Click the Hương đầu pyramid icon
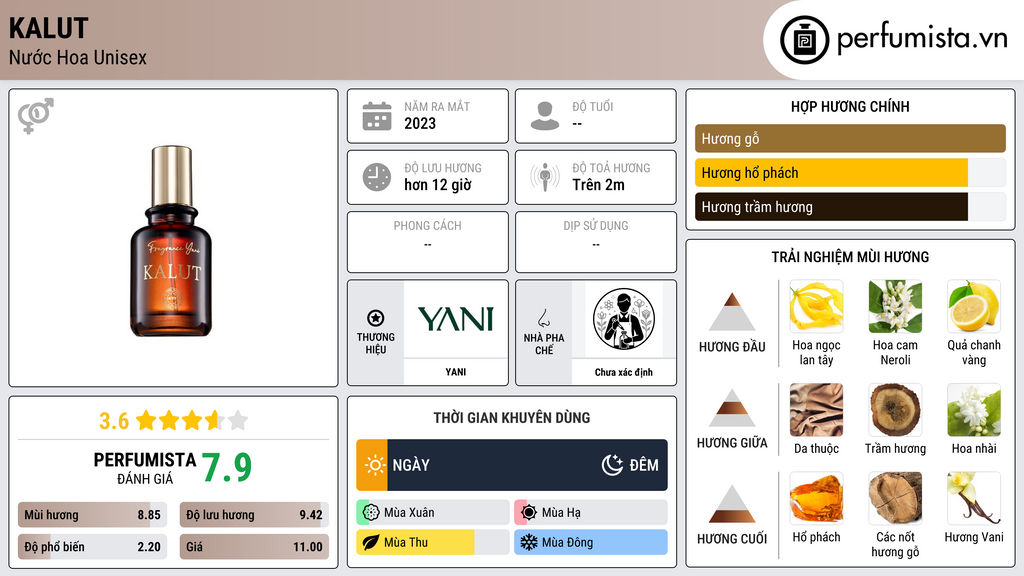The width and height of the screenshot is (1024, 576). tap(732, 312)
